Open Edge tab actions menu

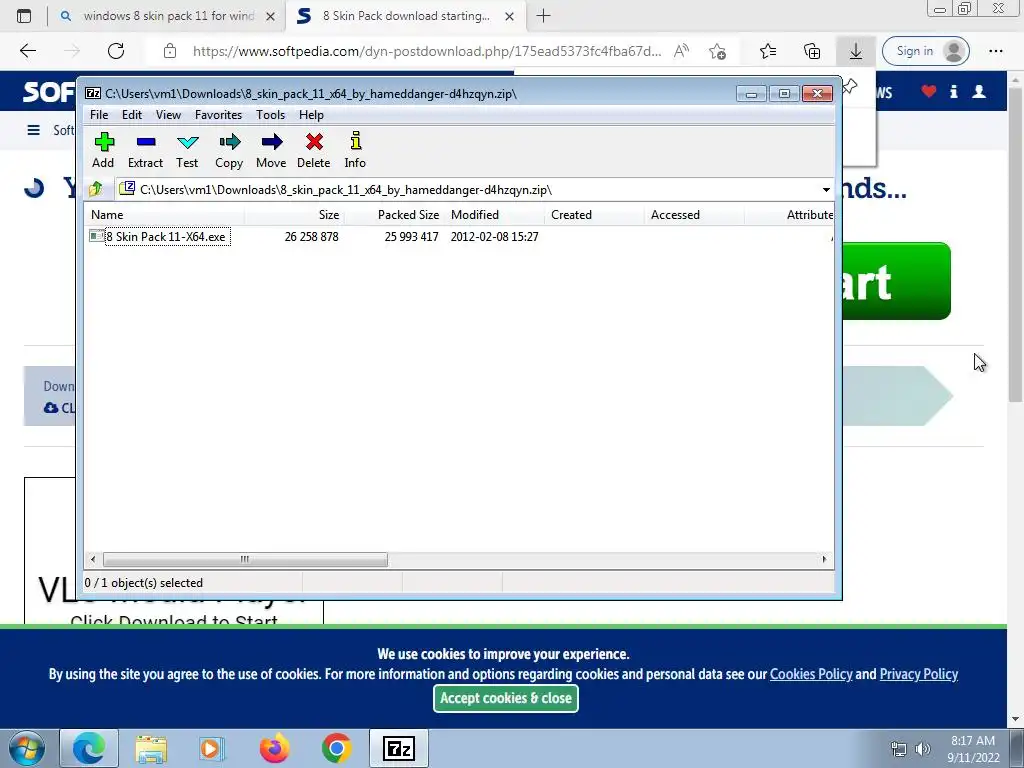24,16
